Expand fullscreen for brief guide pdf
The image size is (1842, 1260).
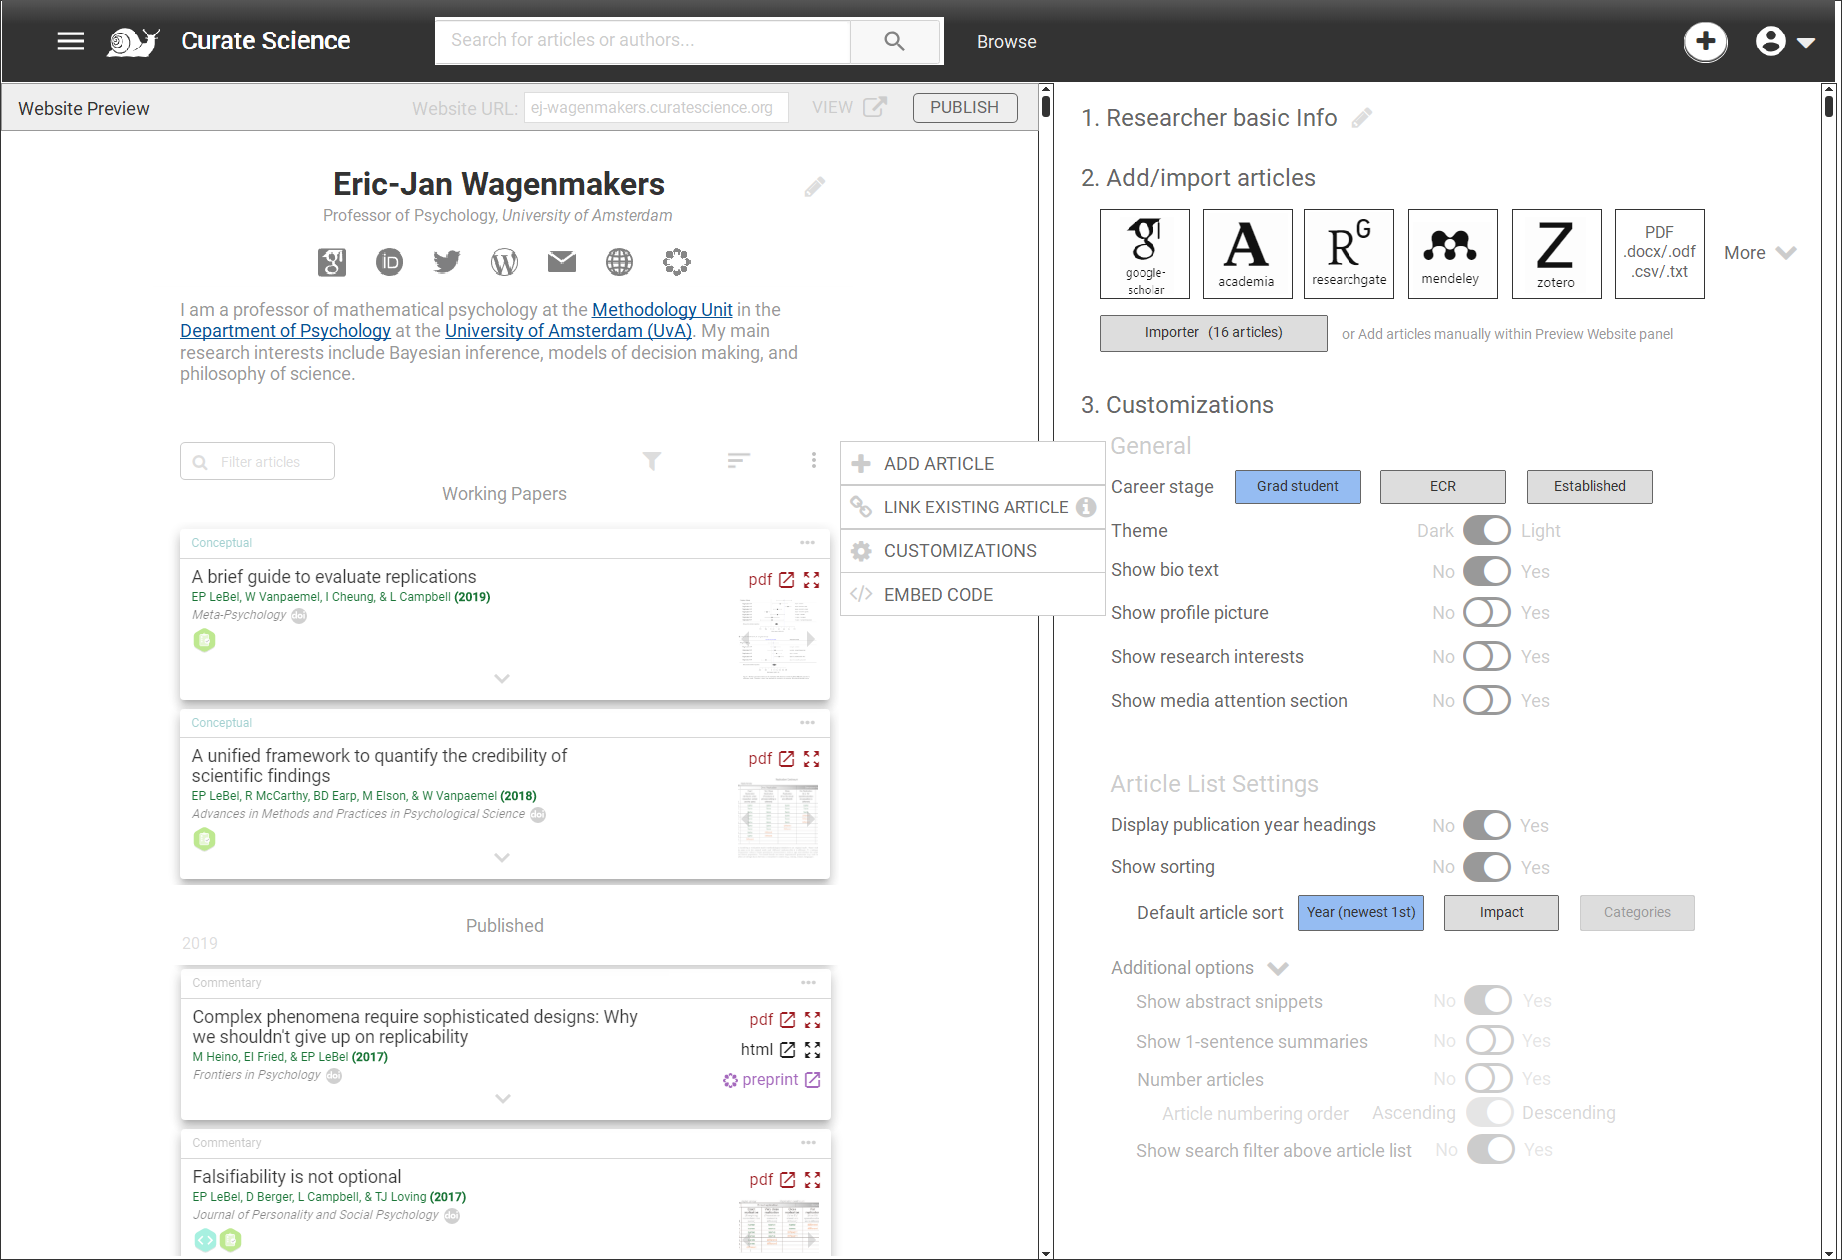coord(812,580)
